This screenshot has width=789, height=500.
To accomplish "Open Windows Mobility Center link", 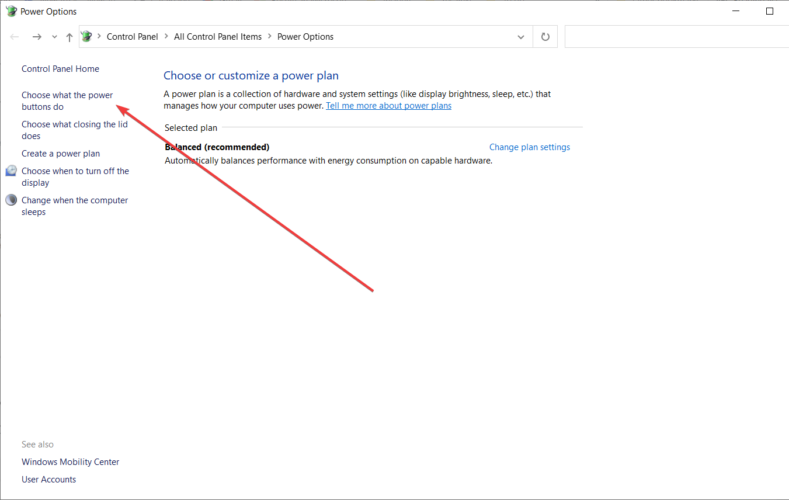I will click(70, 462).
